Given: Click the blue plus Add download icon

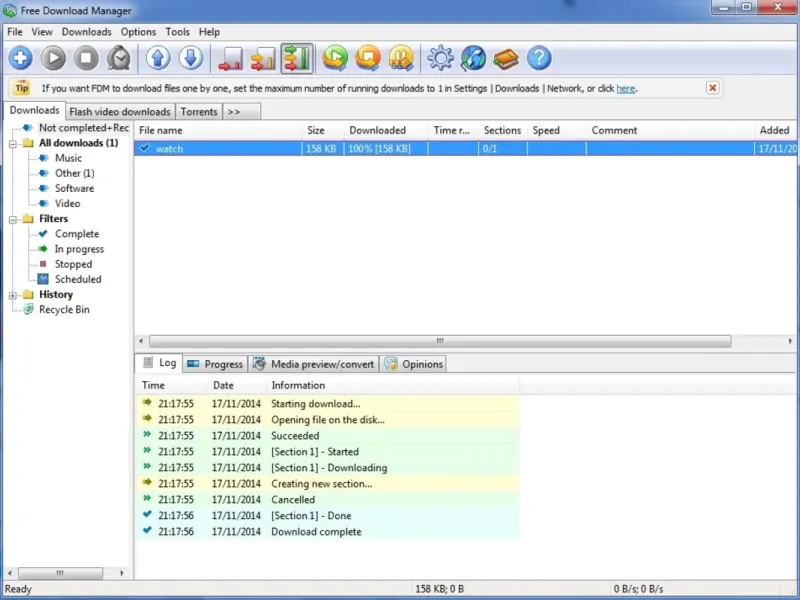Looking at the screenshot, I should click(21, 58).
